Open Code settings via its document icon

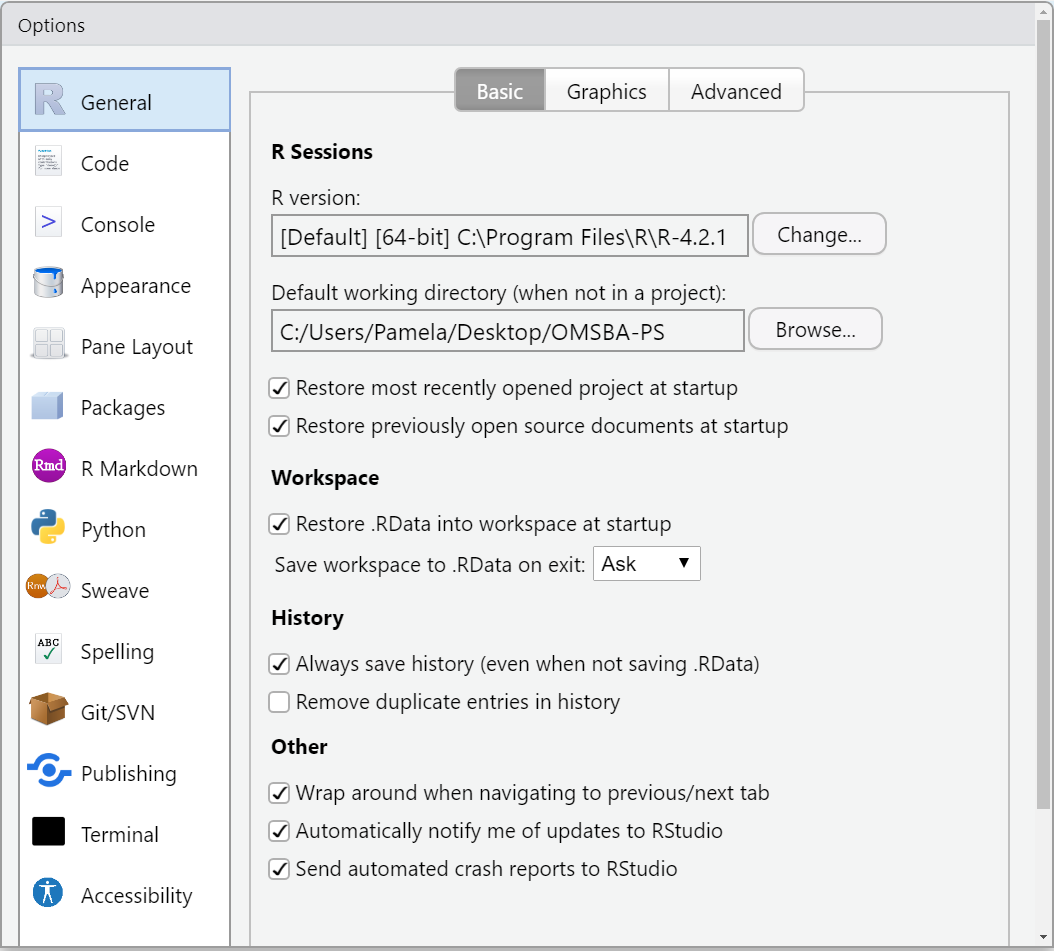(x=48, y=161)
